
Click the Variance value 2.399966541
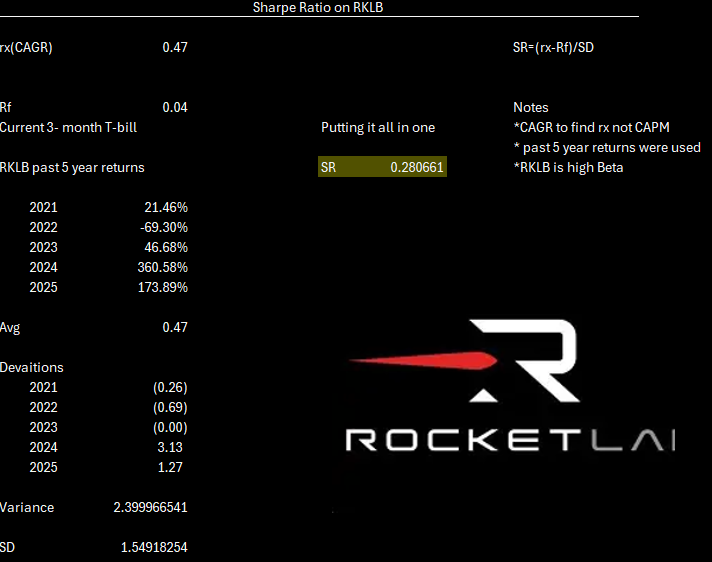point(150,507)
